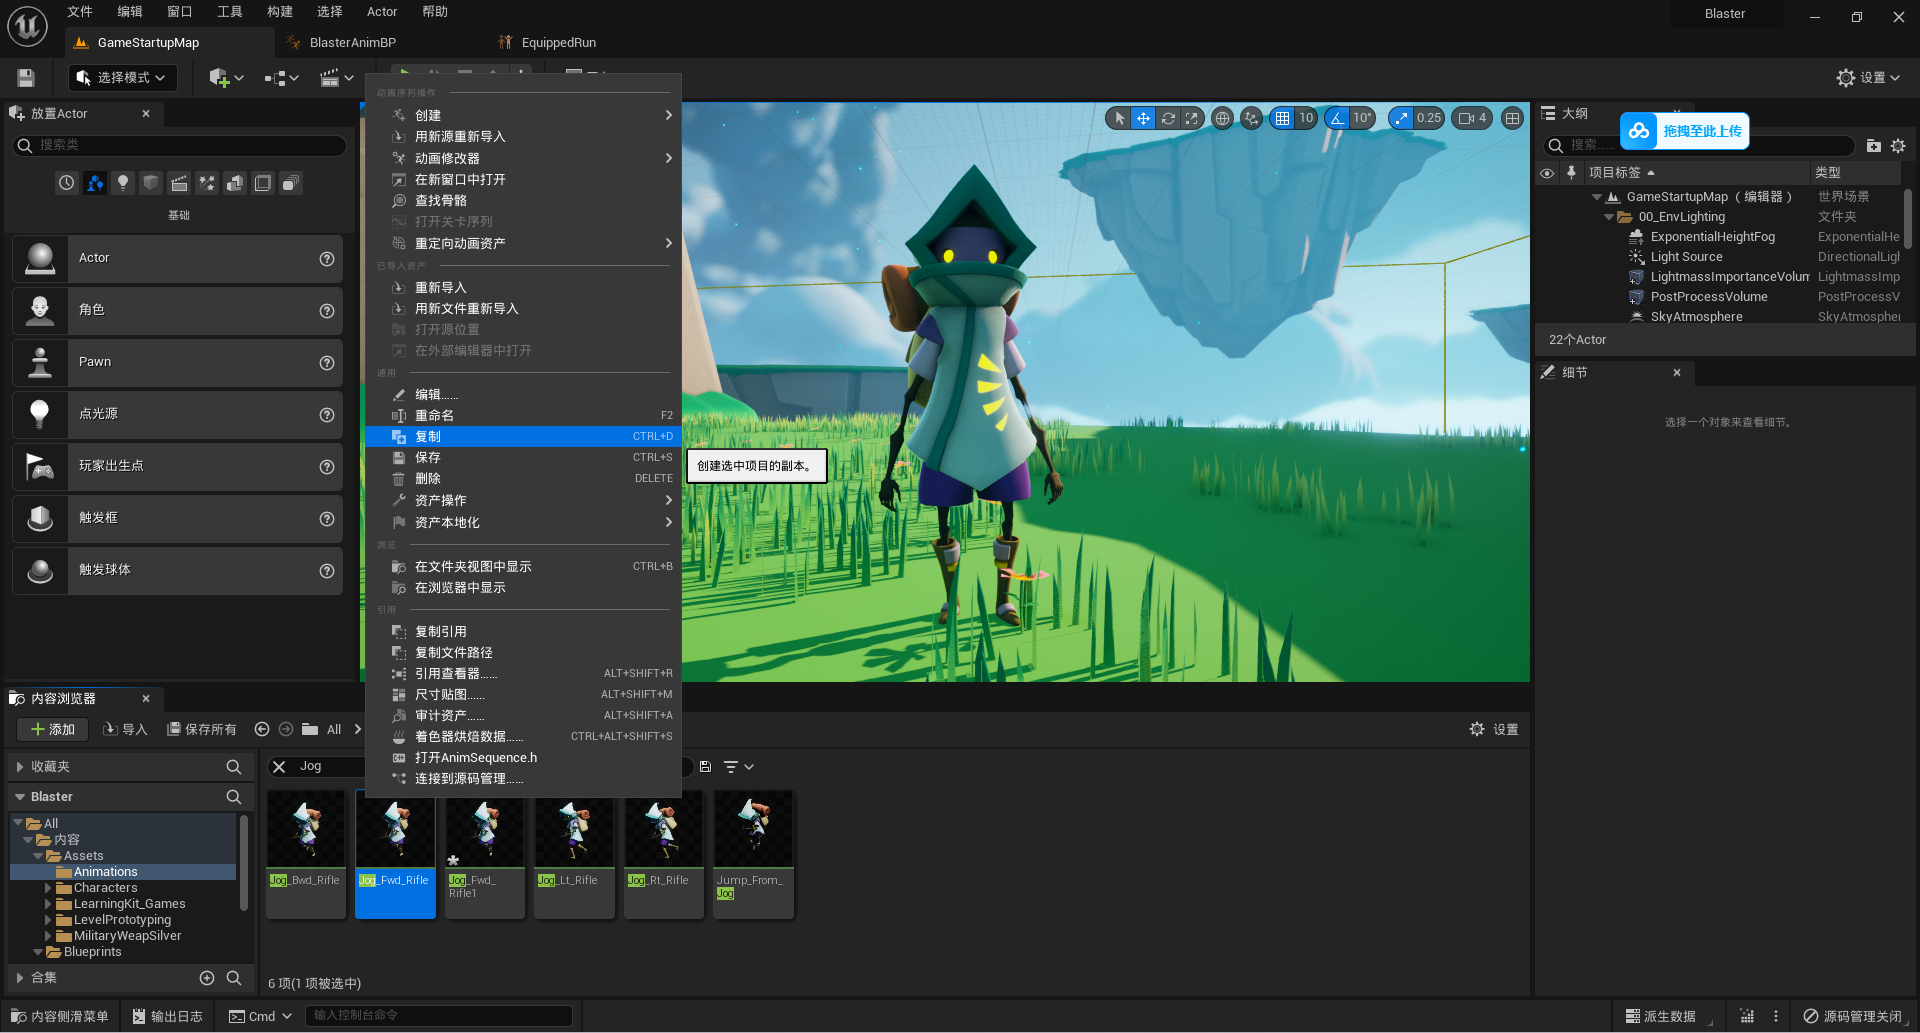1920x1033 pixels.
Task: Open scale snap 0.25 value dropdown
Action: point(1429,118)
